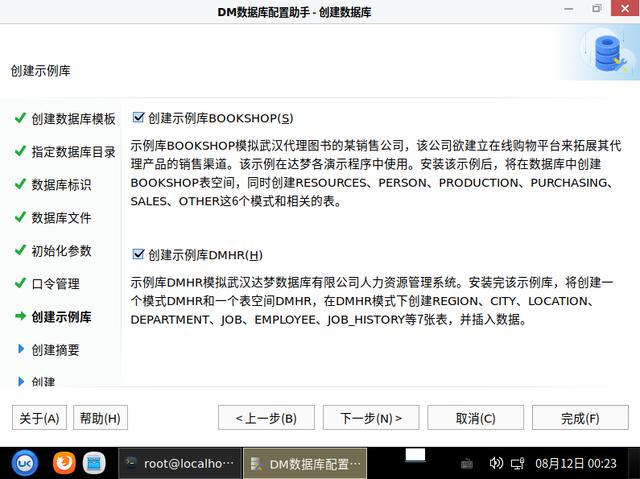
Task: Click the keyboard input tray icon
Action: coord(467,463)
